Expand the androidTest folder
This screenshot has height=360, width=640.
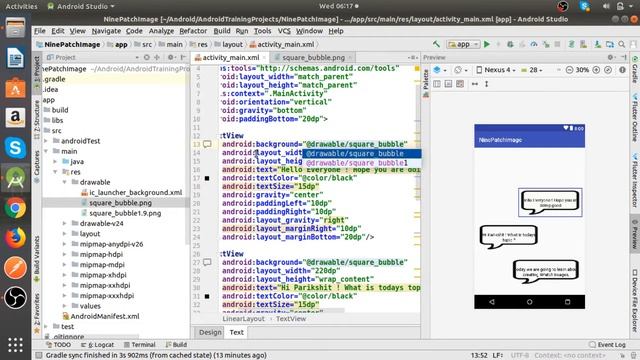coord(46,141)
